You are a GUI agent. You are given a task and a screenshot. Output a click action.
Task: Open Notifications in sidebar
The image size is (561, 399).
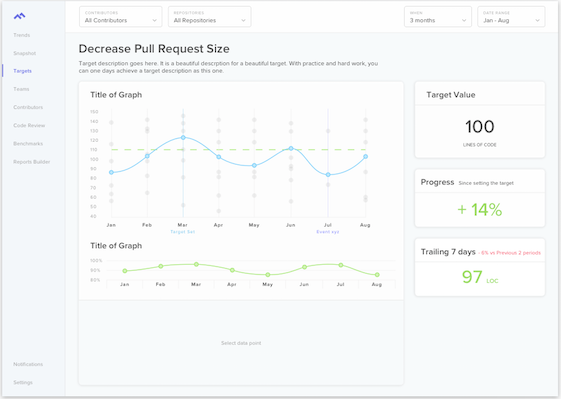tap(28, 364)
